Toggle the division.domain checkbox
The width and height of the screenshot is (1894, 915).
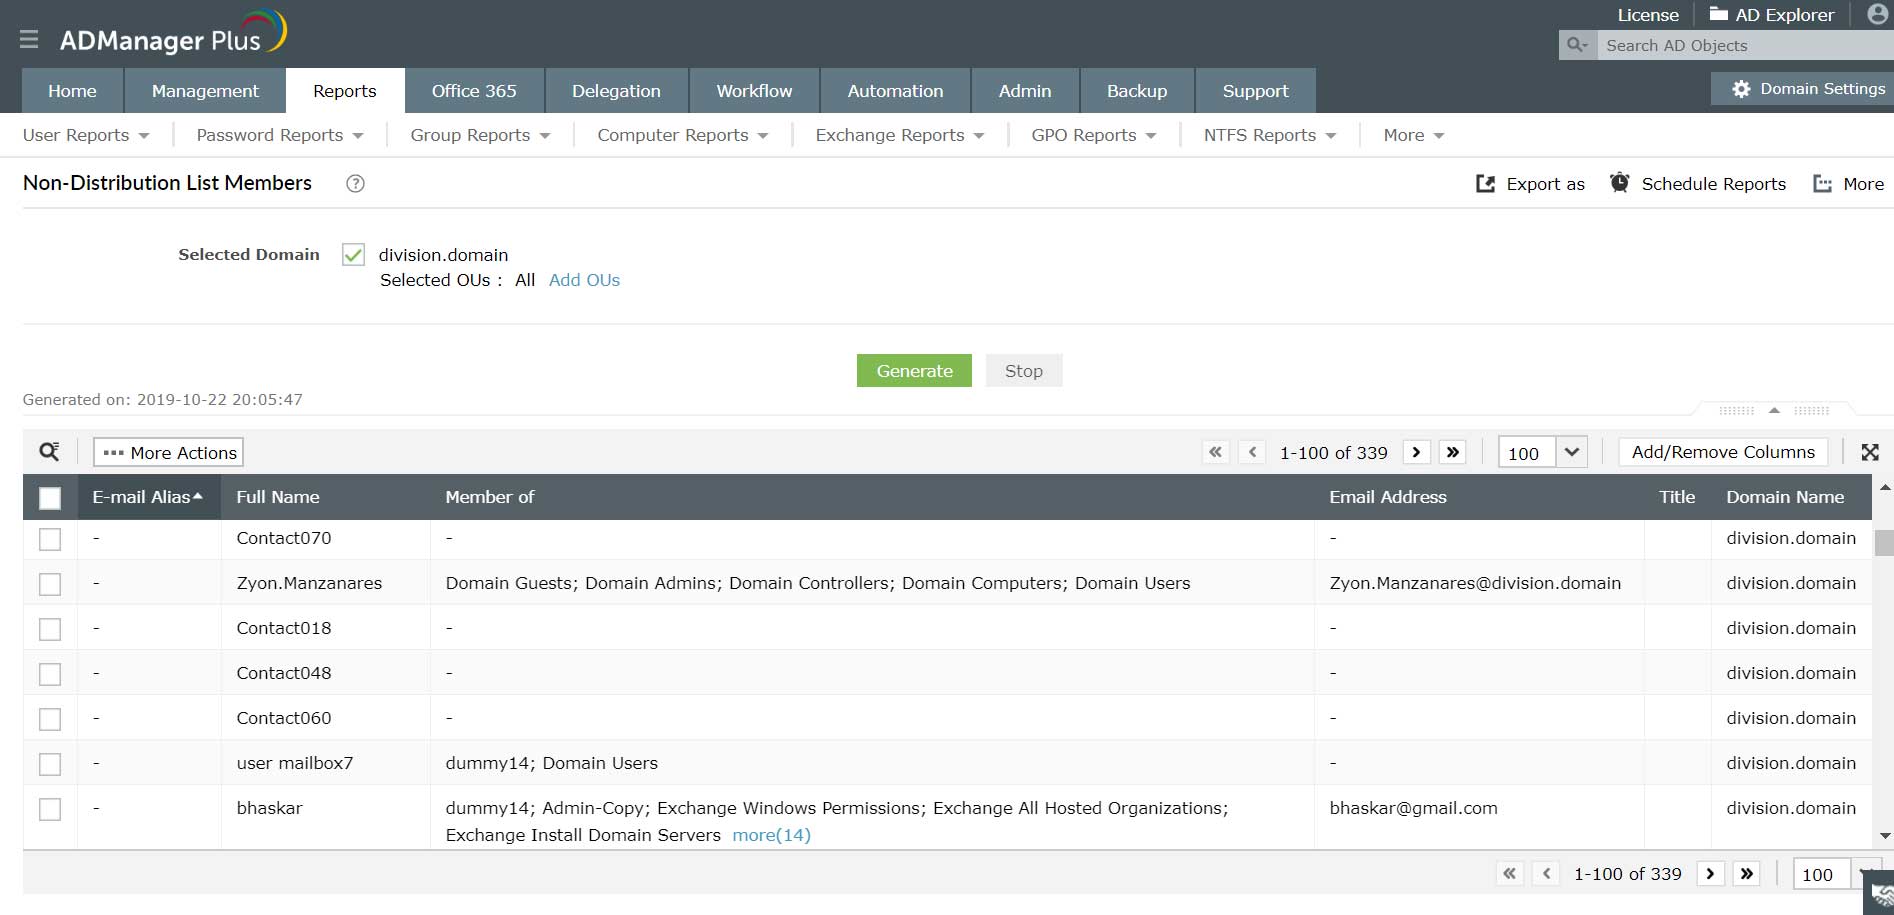pos(353,254)
